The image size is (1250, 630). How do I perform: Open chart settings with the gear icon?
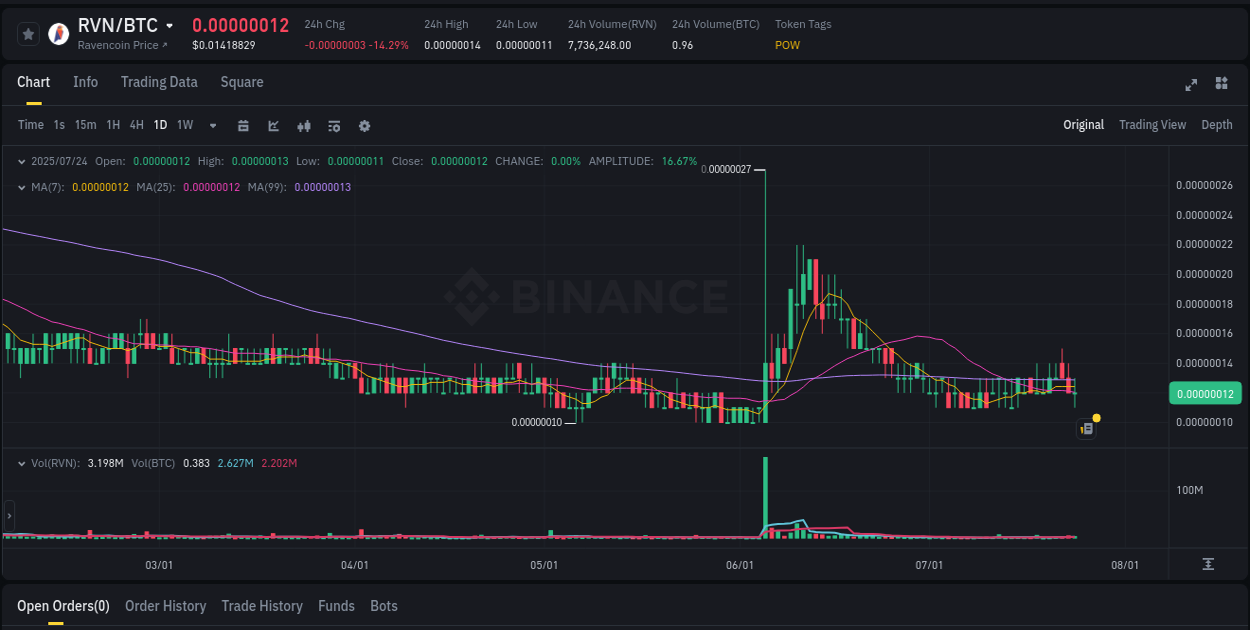364,125
